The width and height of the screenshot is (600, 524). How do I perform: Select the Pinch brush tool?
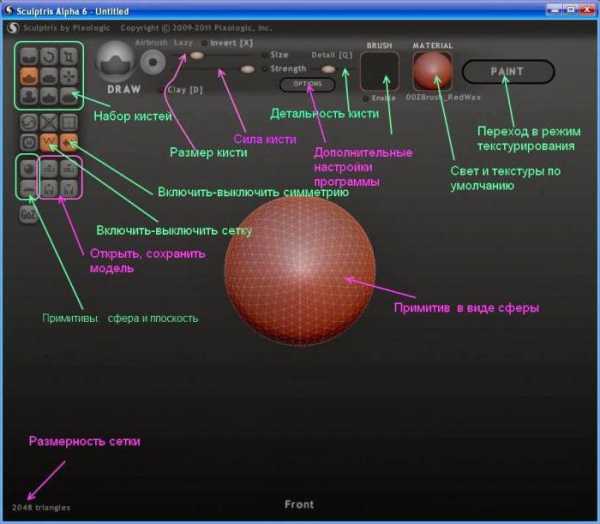49,96
